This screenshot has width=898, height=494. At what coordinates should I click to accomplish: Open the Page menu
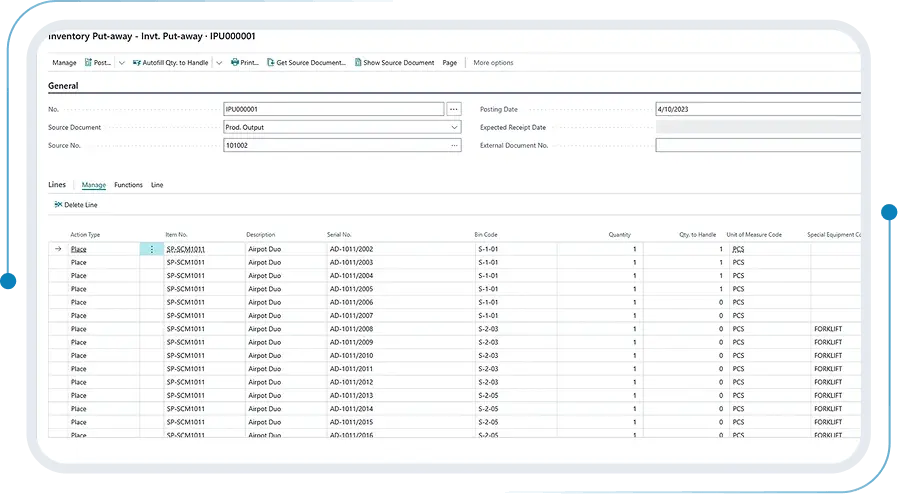point(450,63)
